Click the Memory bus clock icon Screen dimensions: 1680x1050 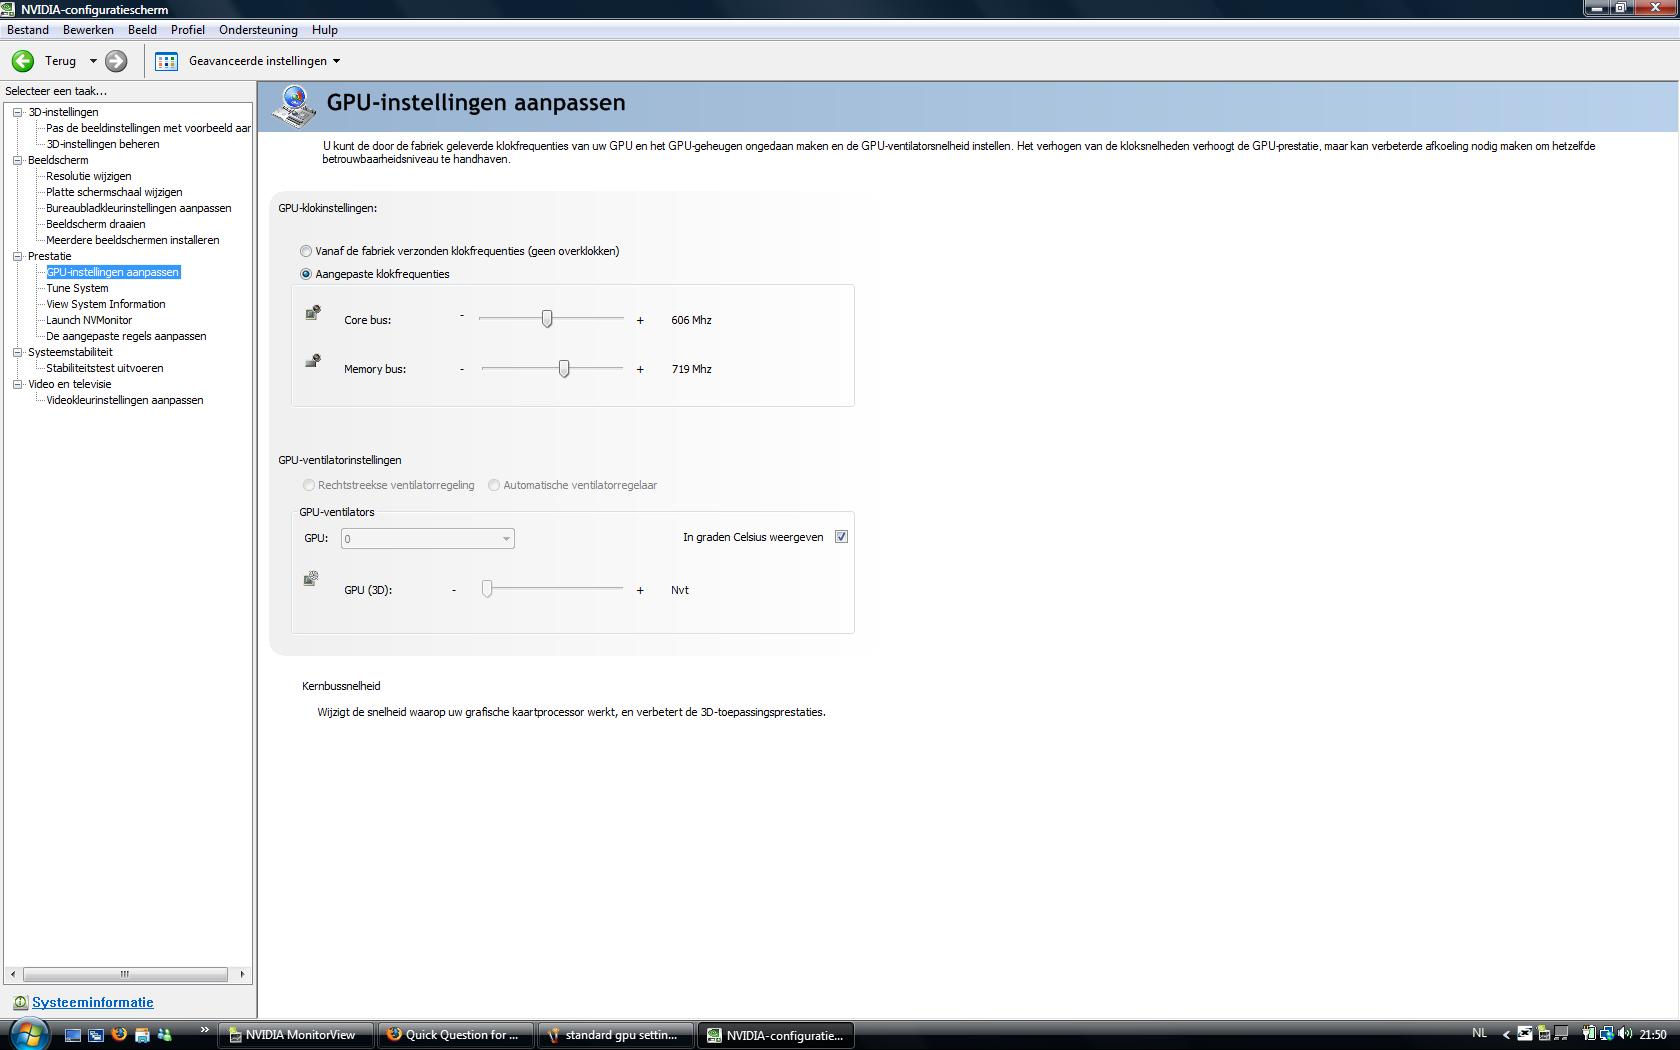tap(313, 361)
